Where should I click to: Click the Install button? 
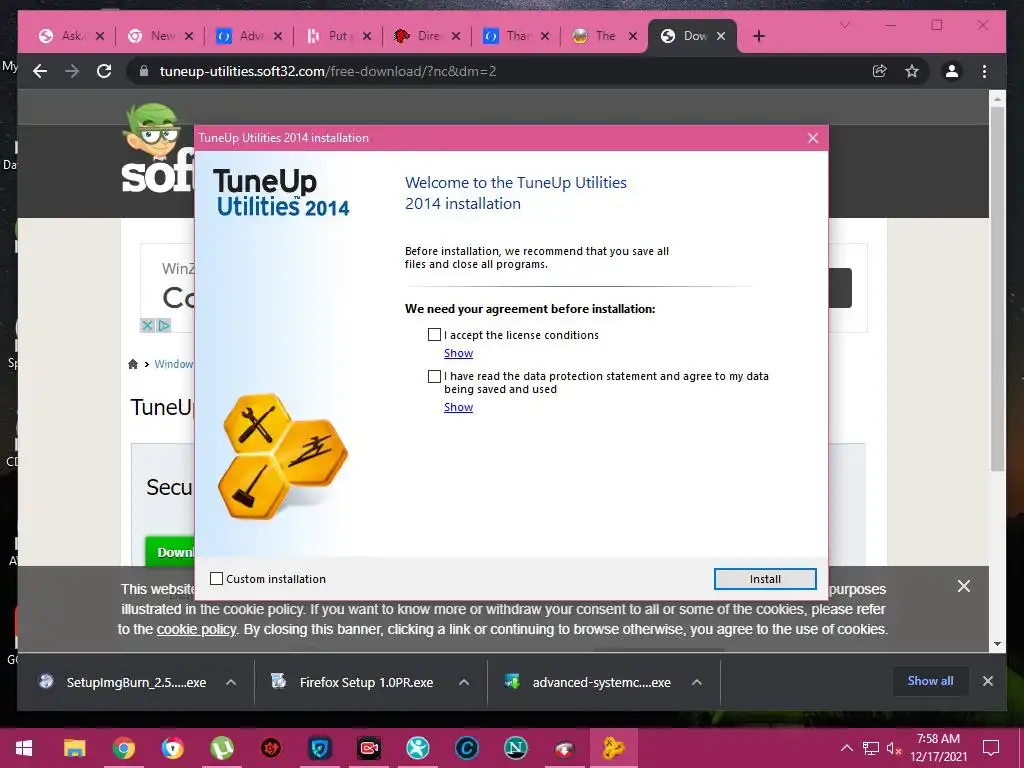765,579
